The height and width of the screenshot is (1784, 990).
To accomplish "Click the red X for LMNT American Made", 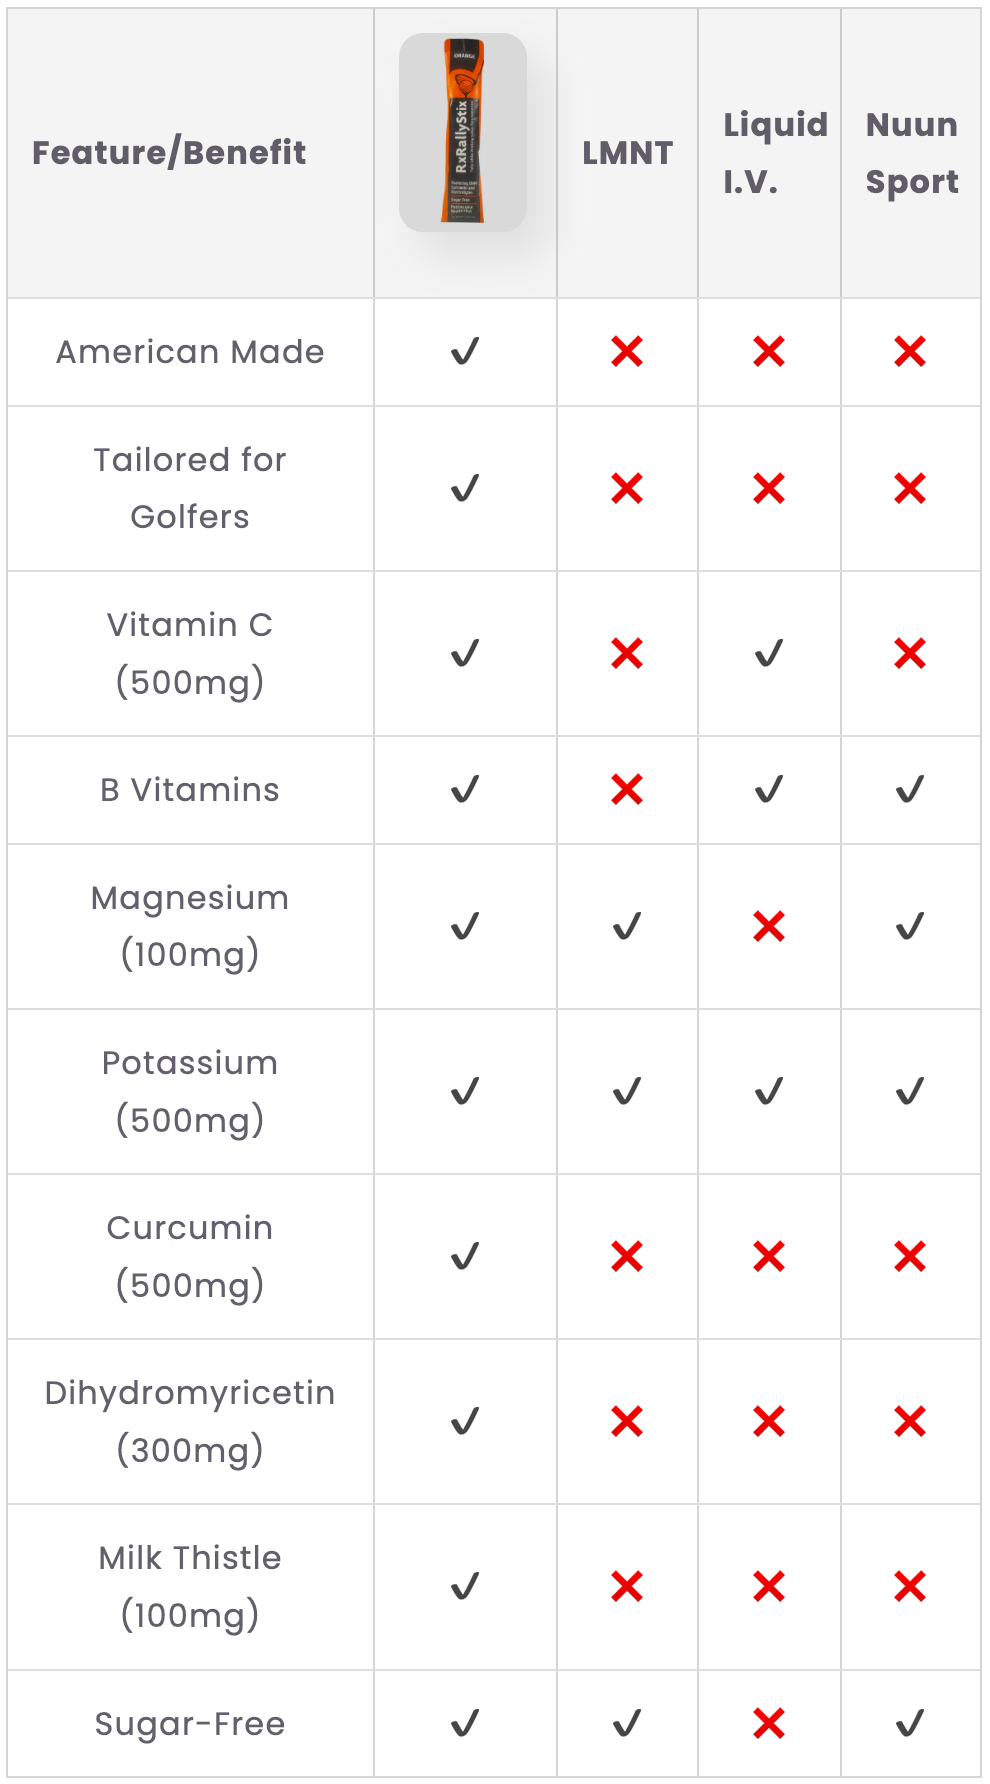I will [627, 352].
